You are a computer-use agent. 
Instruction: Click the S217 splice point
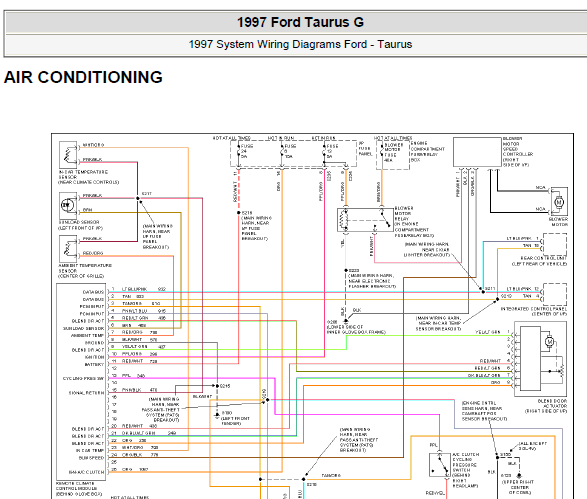(137, 198)
